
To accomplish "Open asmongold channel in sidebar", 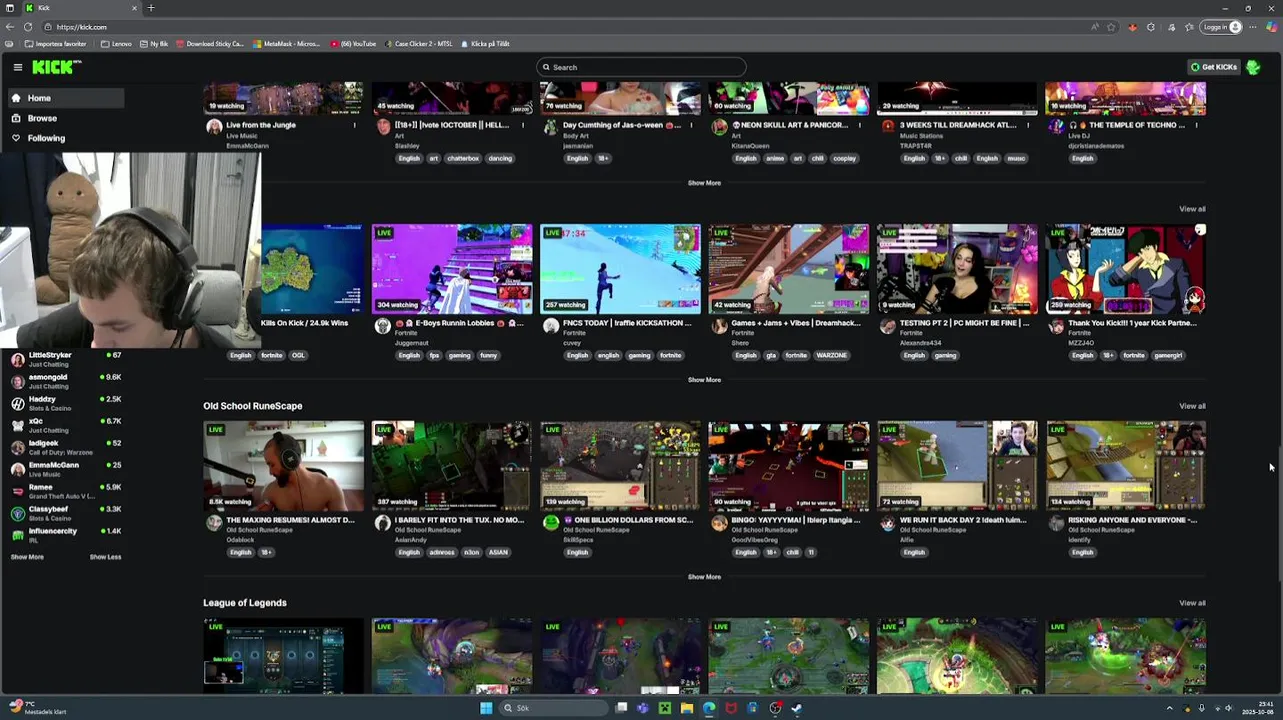I will 65,381.
